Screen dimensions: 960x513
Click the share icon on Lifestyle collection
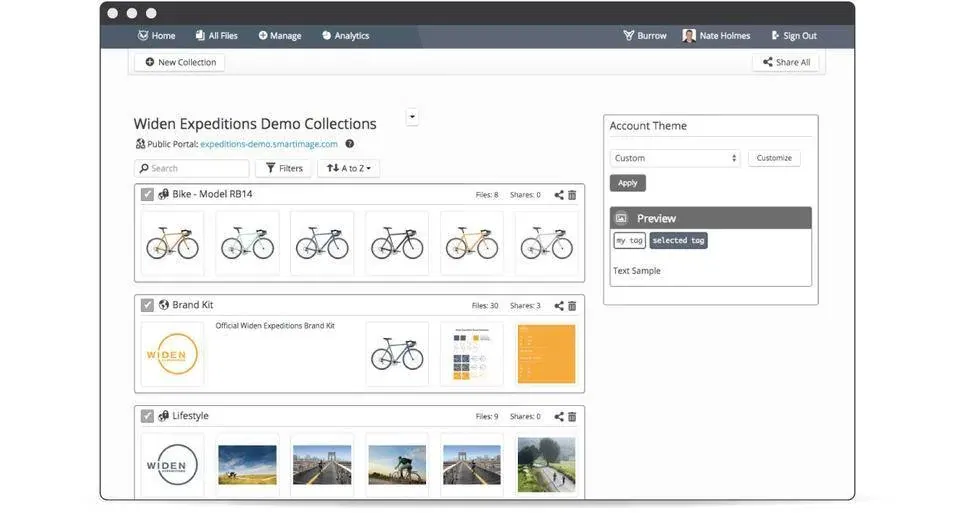click(559, 417)
